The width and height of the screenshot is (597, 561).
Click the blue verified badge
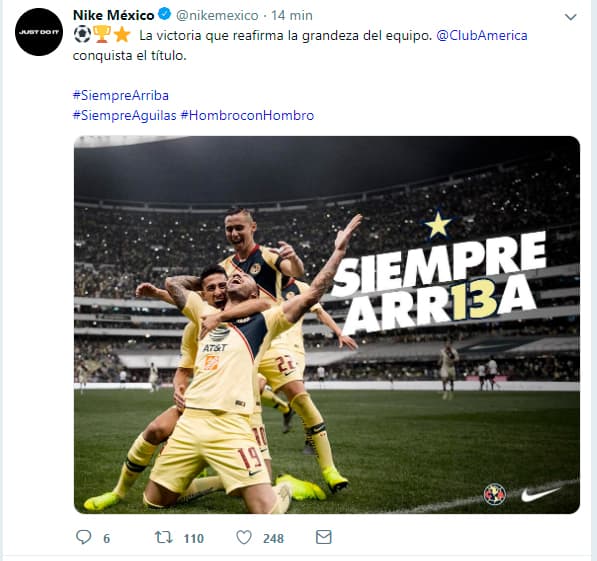click(164, 15)
